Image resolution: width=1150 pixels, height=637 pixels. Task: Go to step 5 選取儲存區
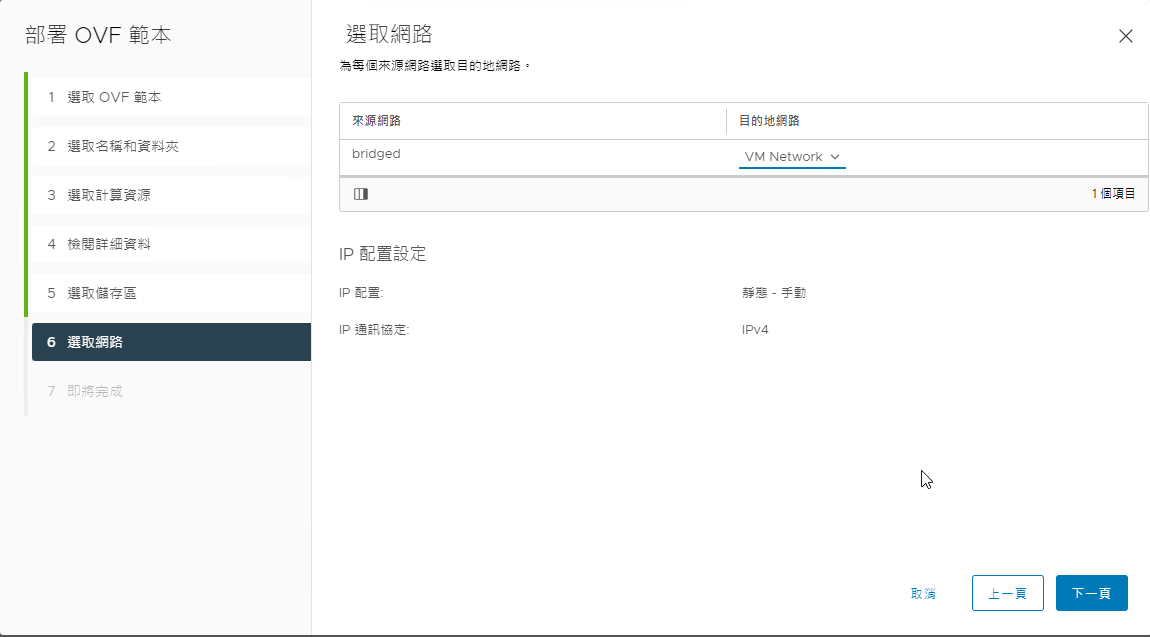[171, 293]
